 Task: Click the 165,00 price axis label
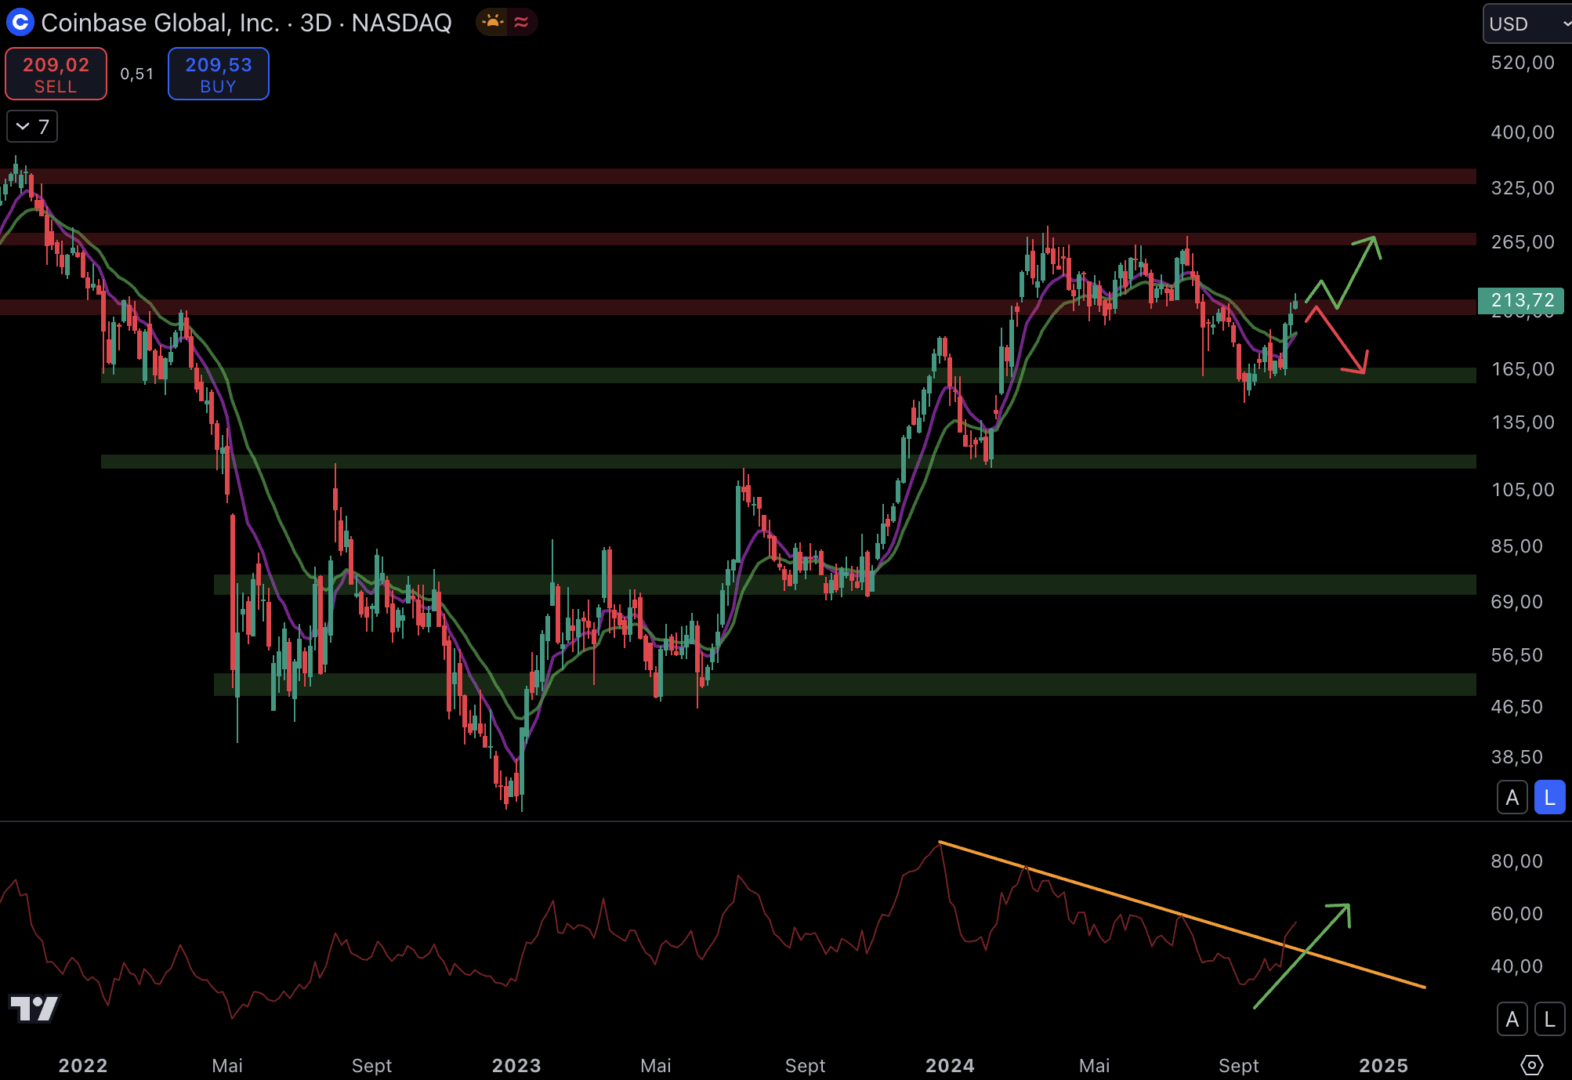(x=1522, y=368)
